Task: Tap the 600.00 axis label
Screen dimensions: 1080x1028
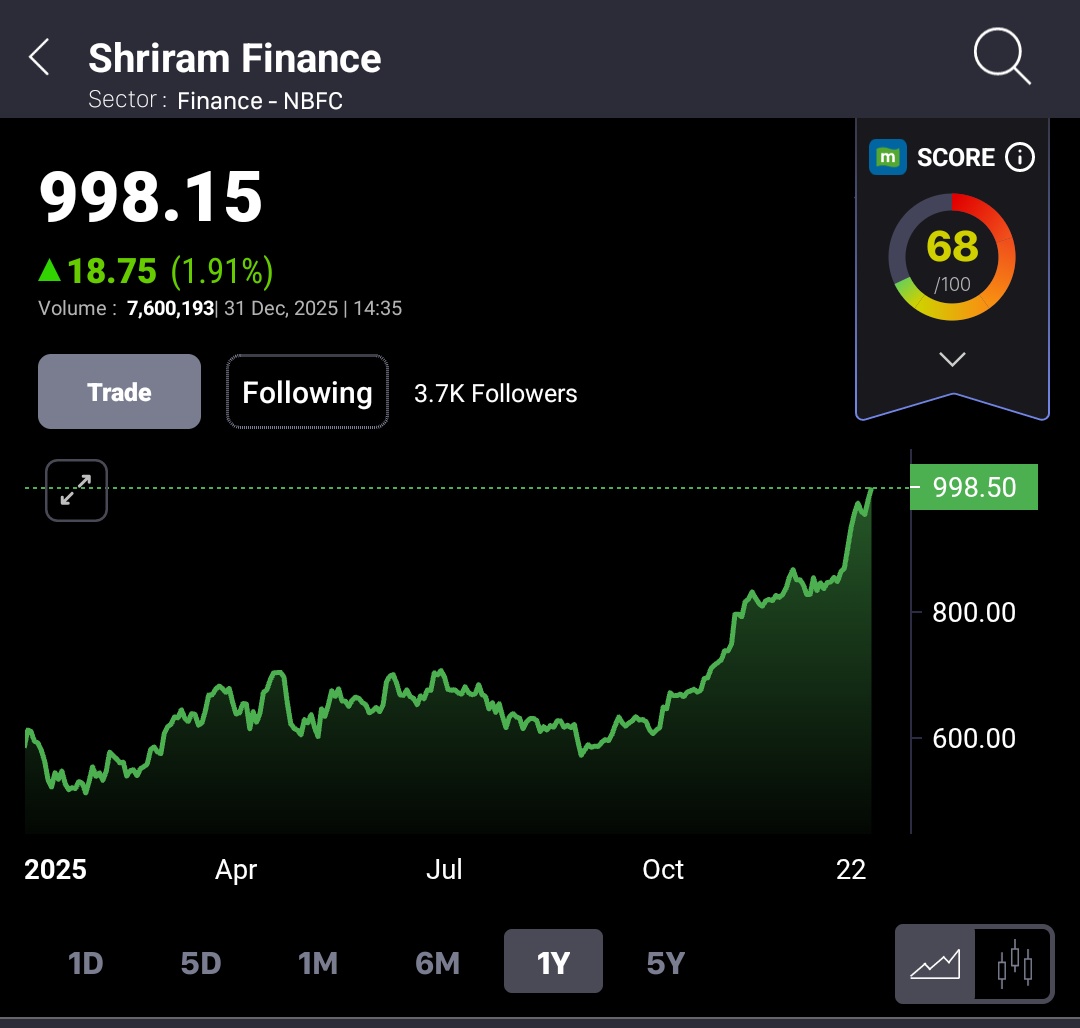Action: click(974, 738)
